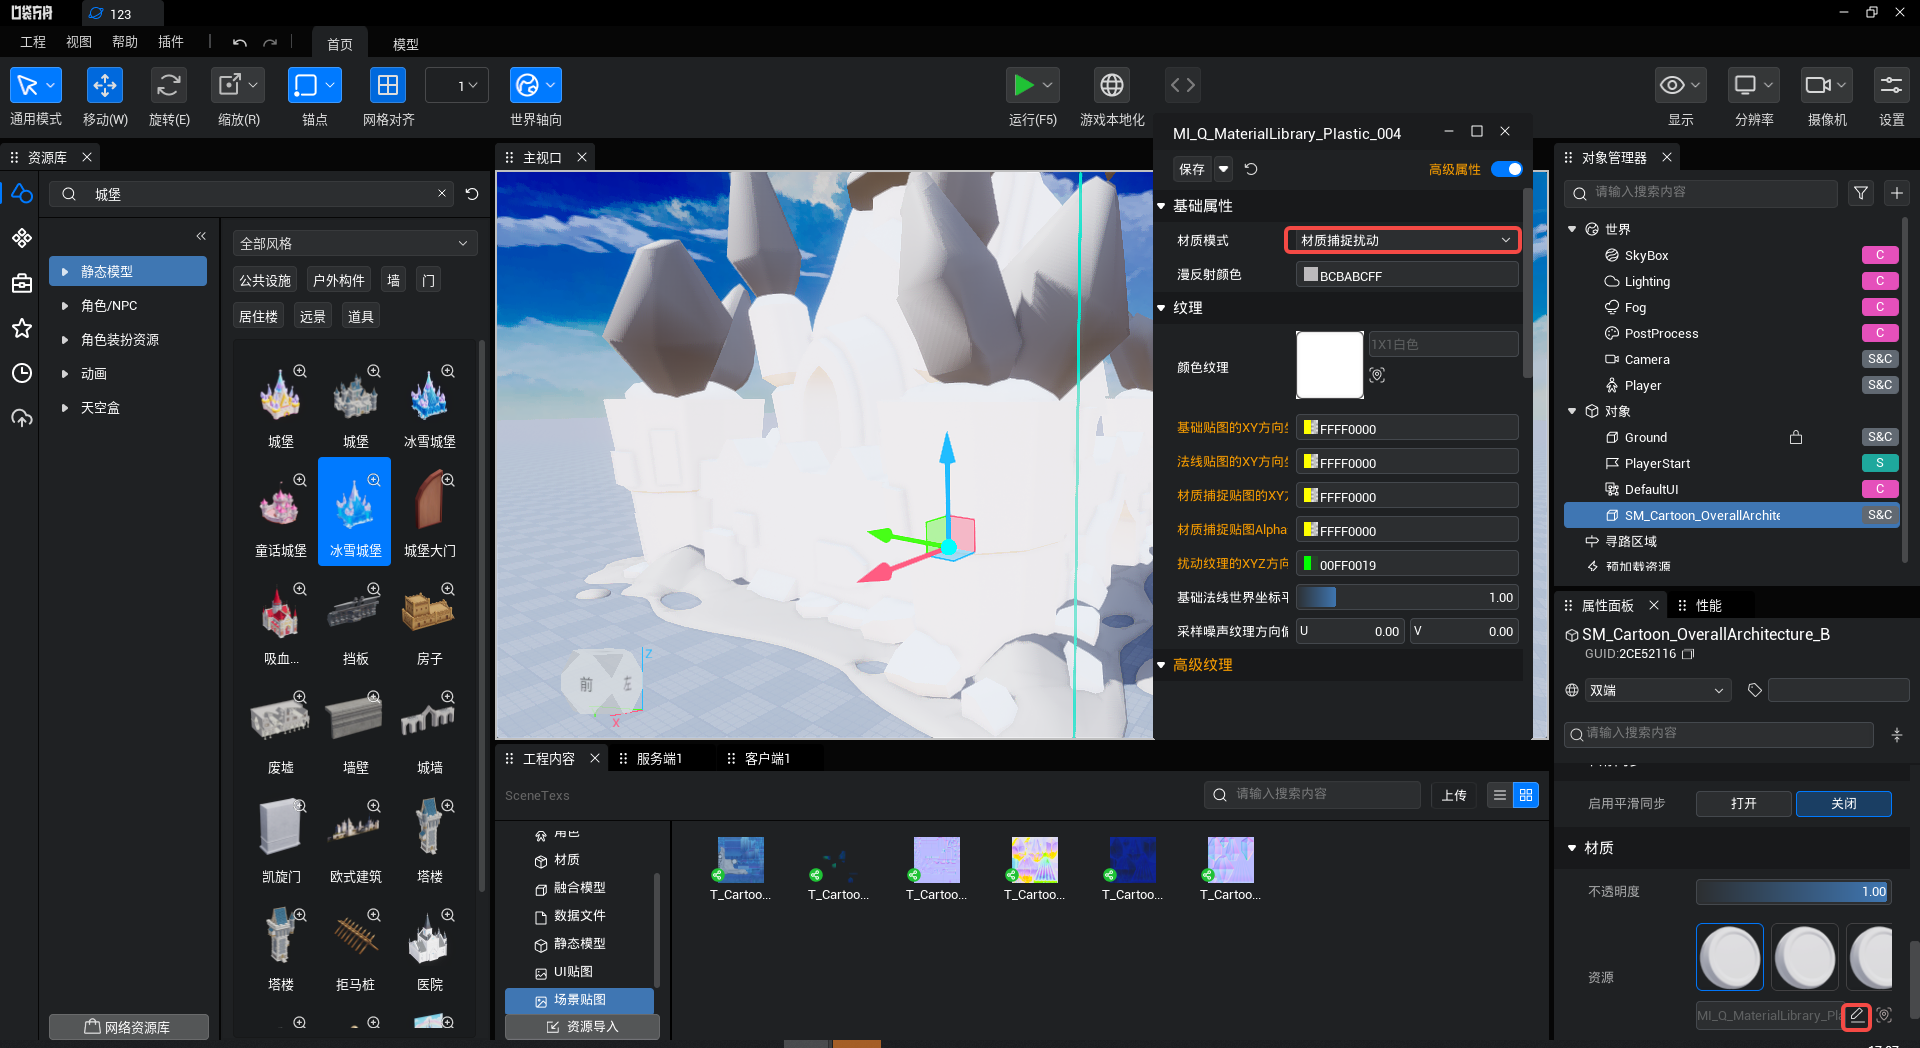
Task: Open the grid size 1 dropdown
Action: point(457,86)
